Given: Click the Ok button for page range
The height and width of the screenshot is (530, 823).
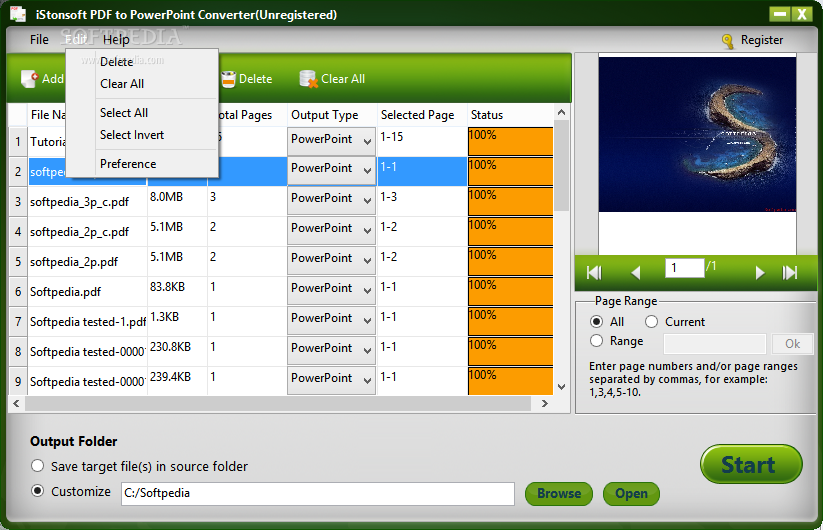Looking at the screenshot, I should 792,344.
